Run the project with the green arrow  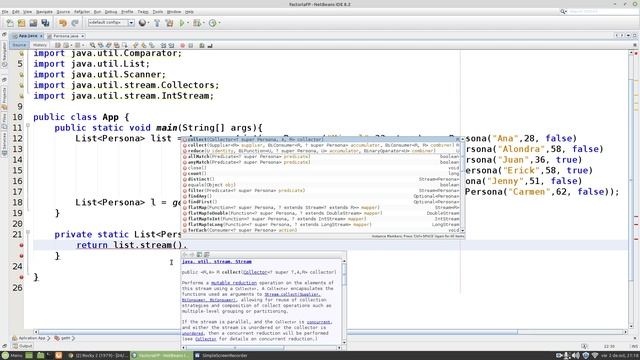pos(182,23)
